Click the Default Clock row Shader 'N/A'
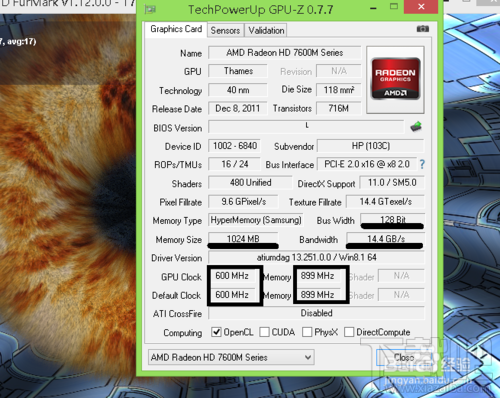Viewport: 500px width, 398px height. pos(401,295)
